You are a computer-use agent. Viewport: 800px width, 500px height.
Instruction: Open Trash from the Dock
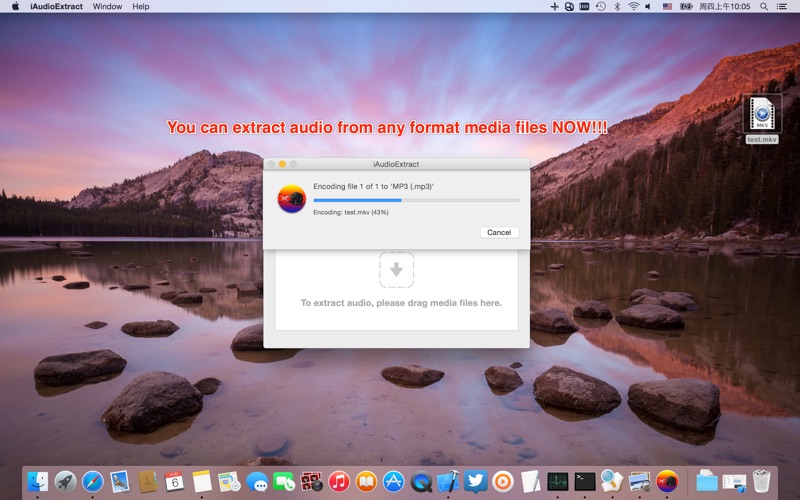click(762, 481)
